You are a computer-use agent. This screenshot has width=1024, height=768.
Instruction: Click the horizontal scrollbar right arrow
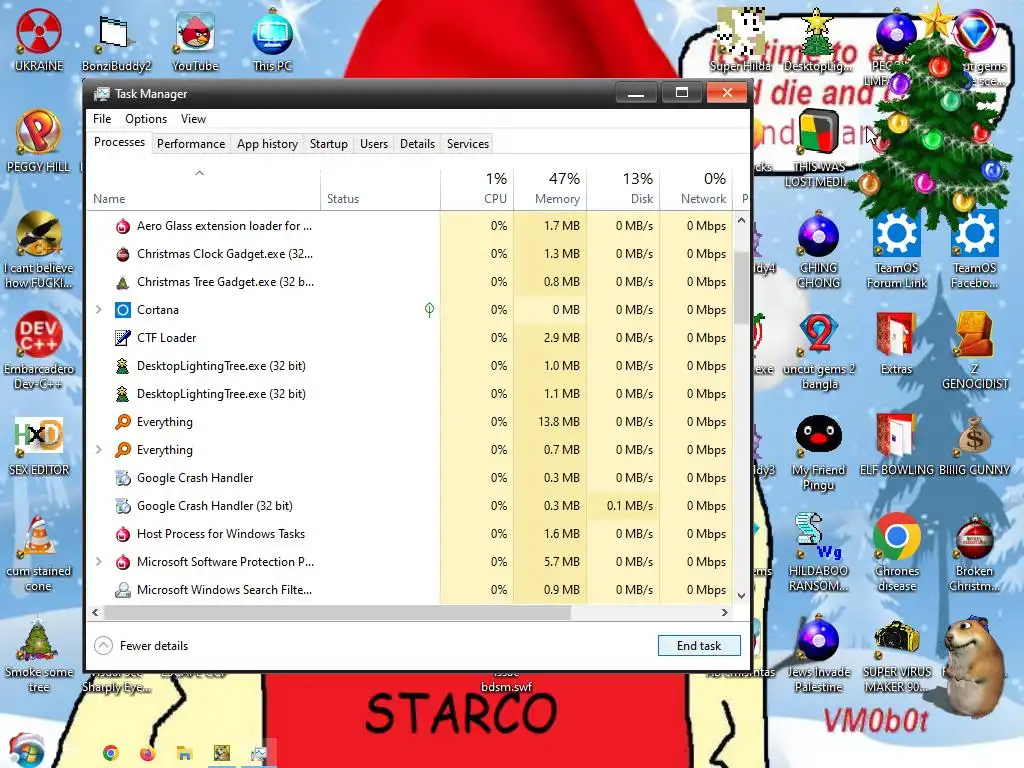724,613
